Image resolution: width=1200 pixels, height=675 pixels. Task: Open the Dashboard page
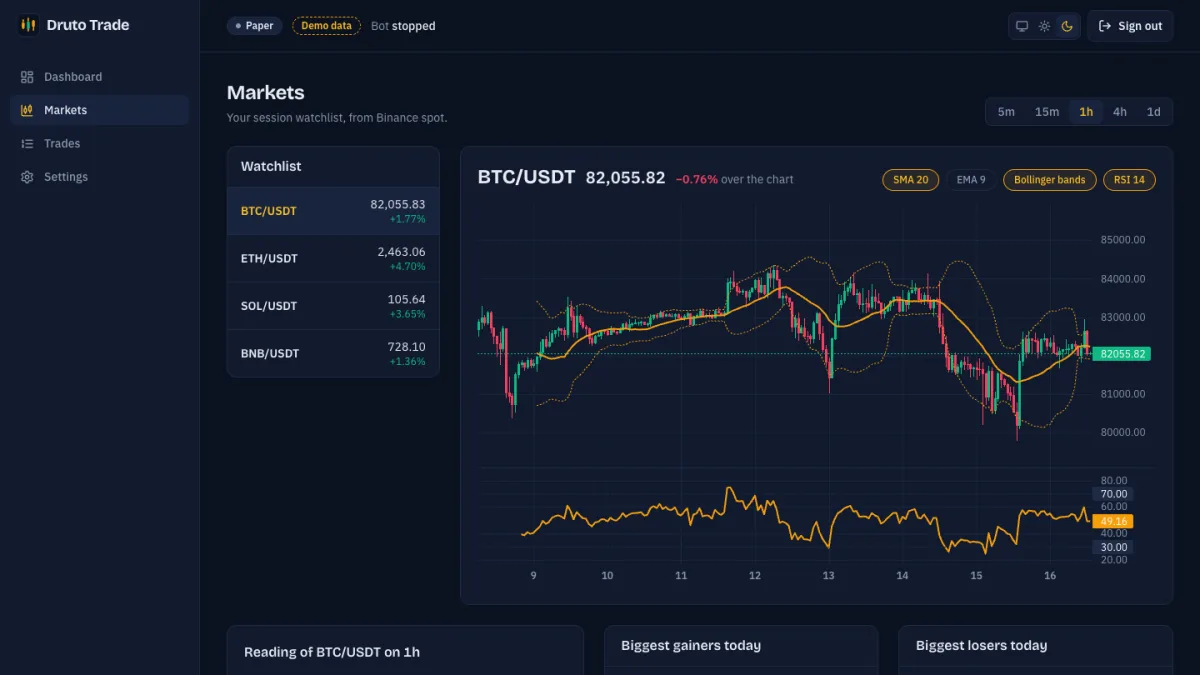100,77
